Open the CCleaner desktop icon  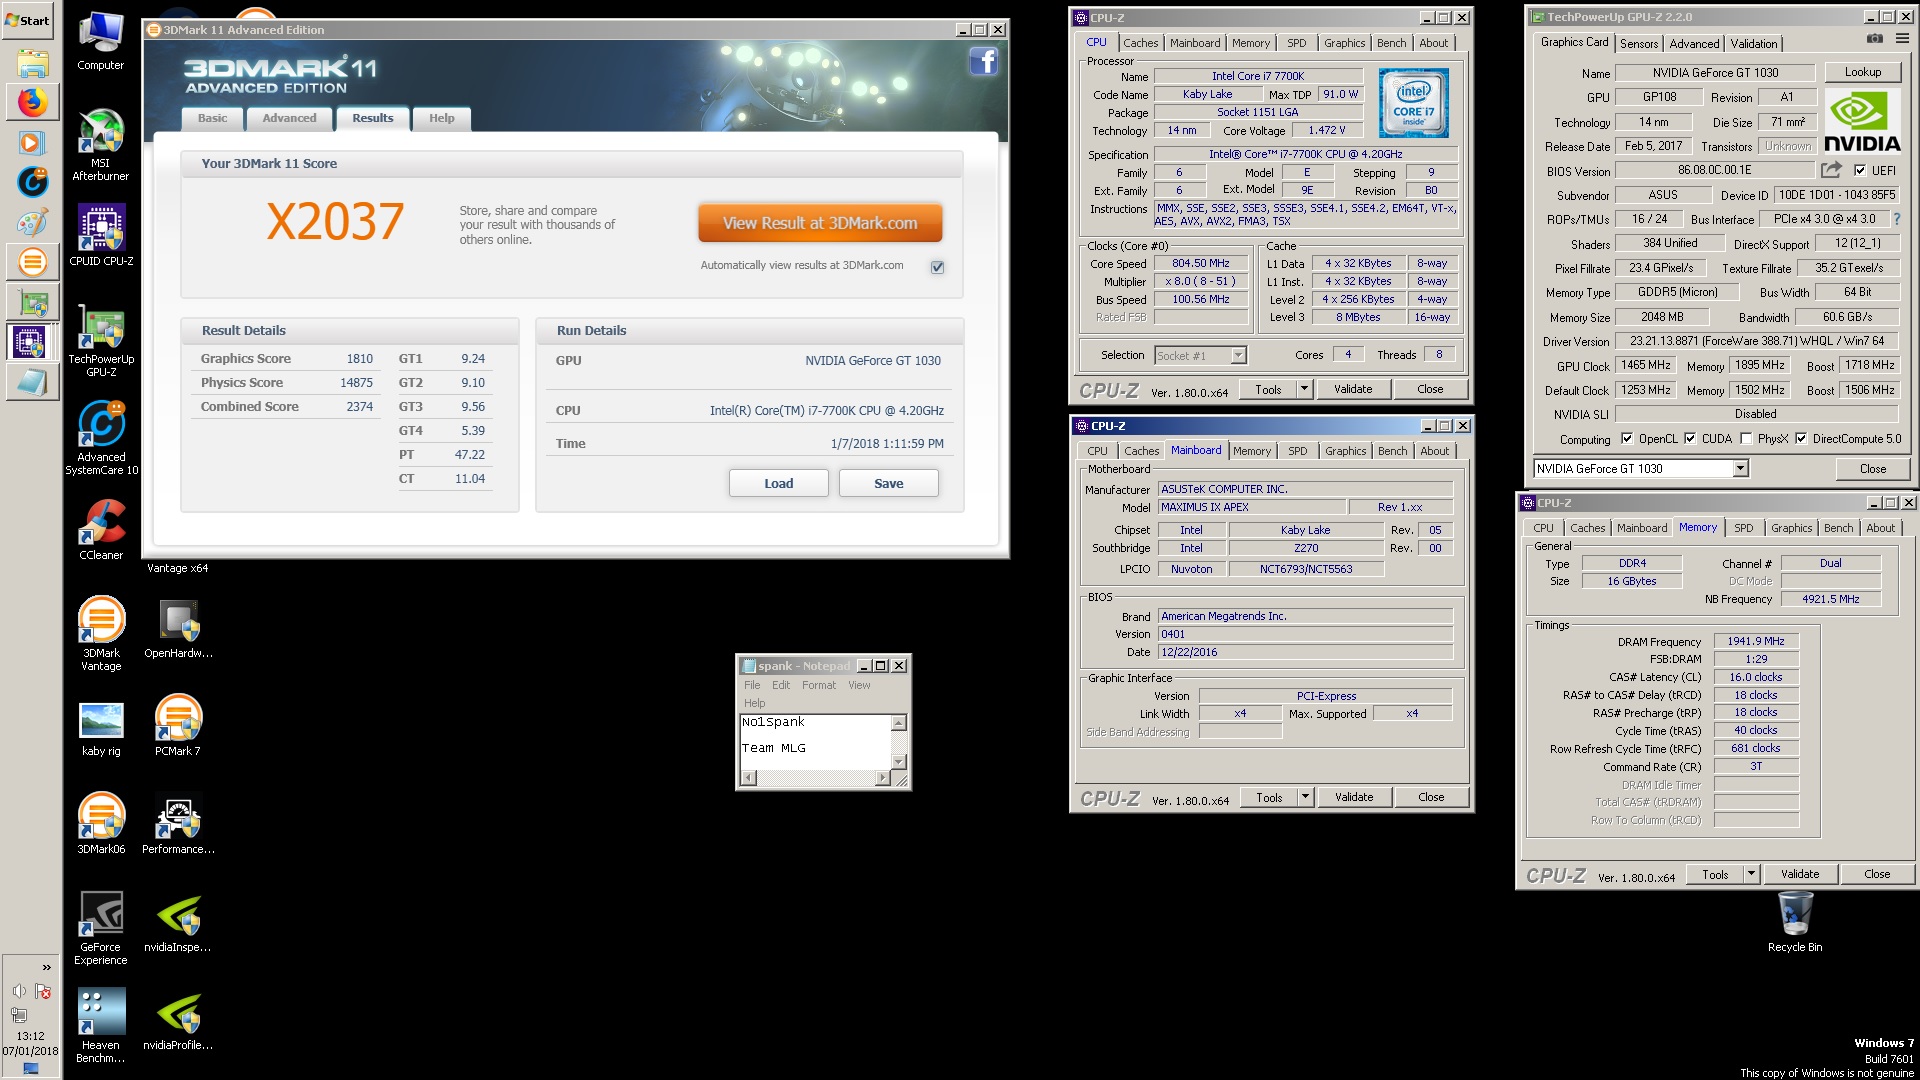pyautogui.click(x=101, y=530)
